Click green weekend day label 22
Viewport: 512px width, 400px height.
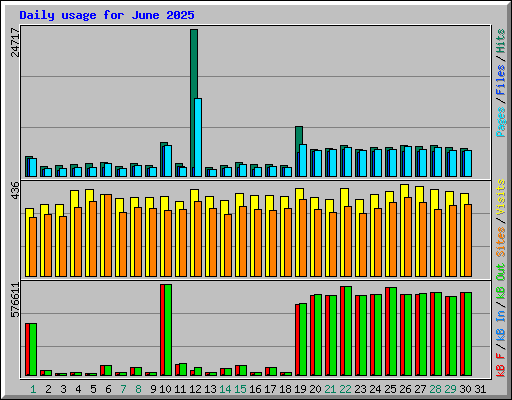coord(345,389)
